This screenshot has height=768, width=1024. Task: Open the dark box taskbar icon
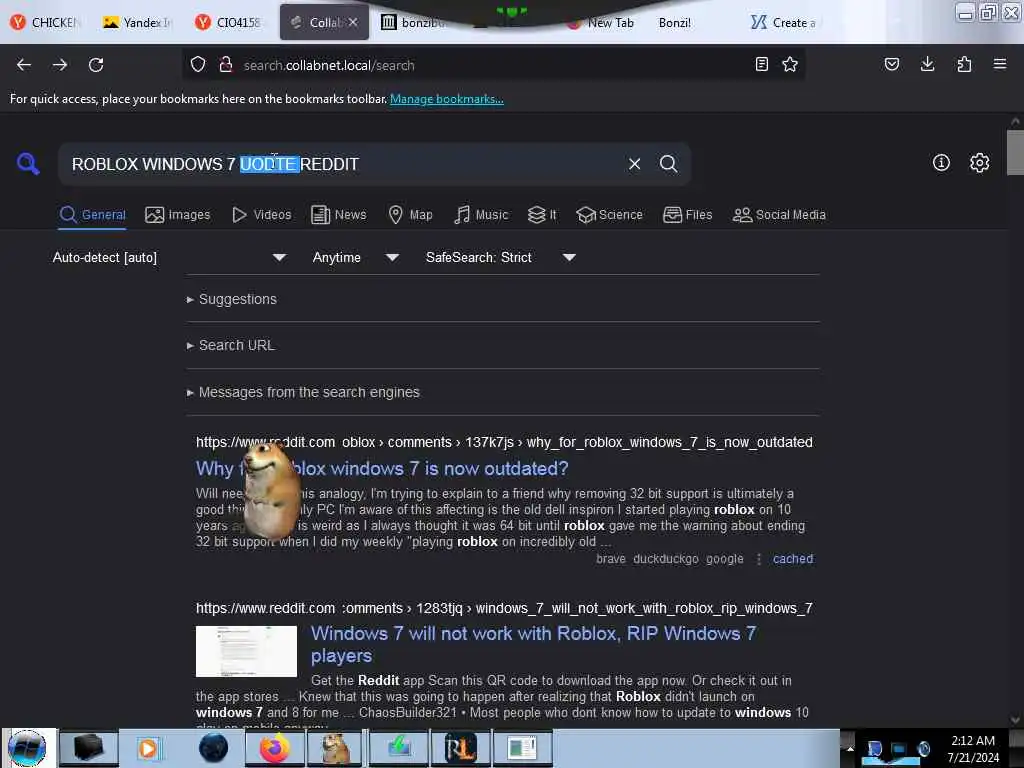point(89,748)
